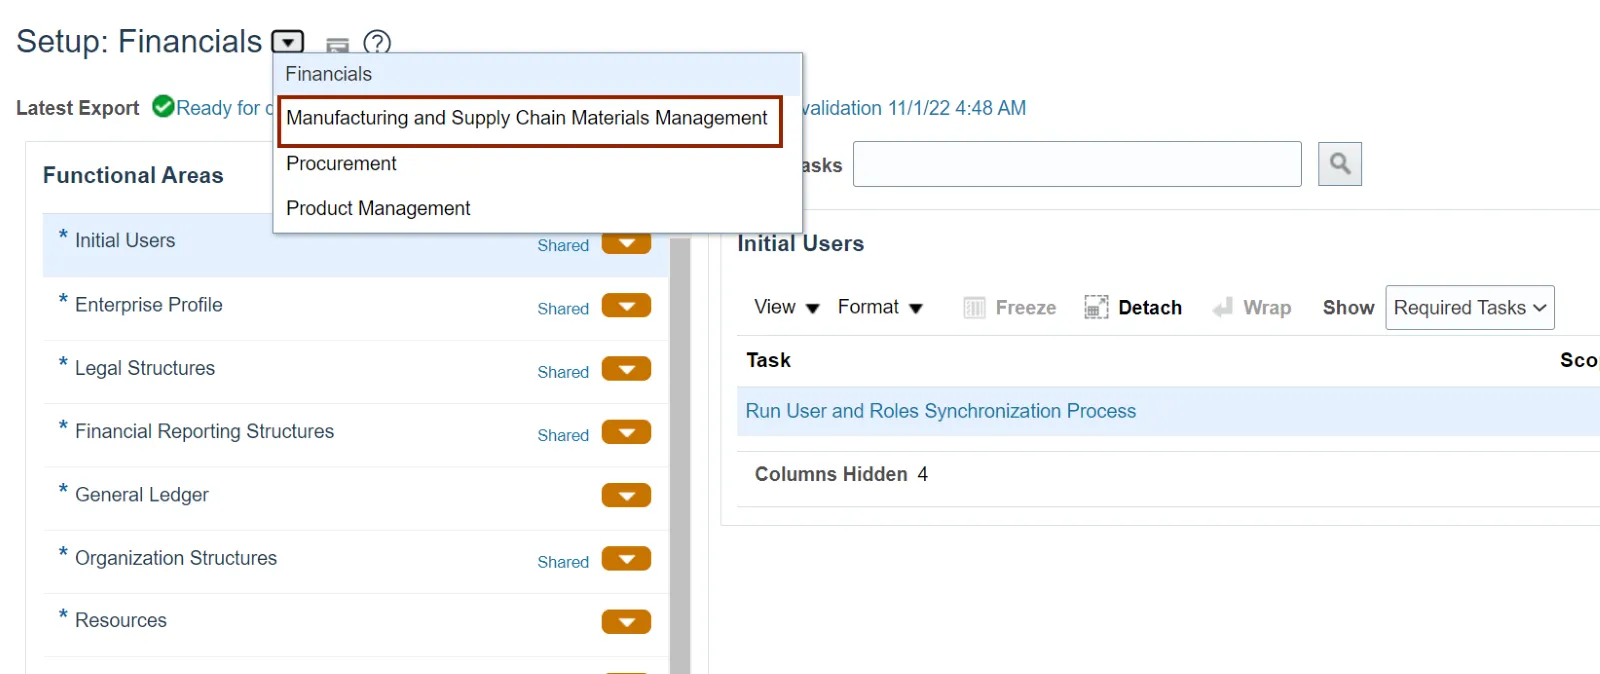Click the Wrap text icon
The image size is (1600, 674).
1222,307
